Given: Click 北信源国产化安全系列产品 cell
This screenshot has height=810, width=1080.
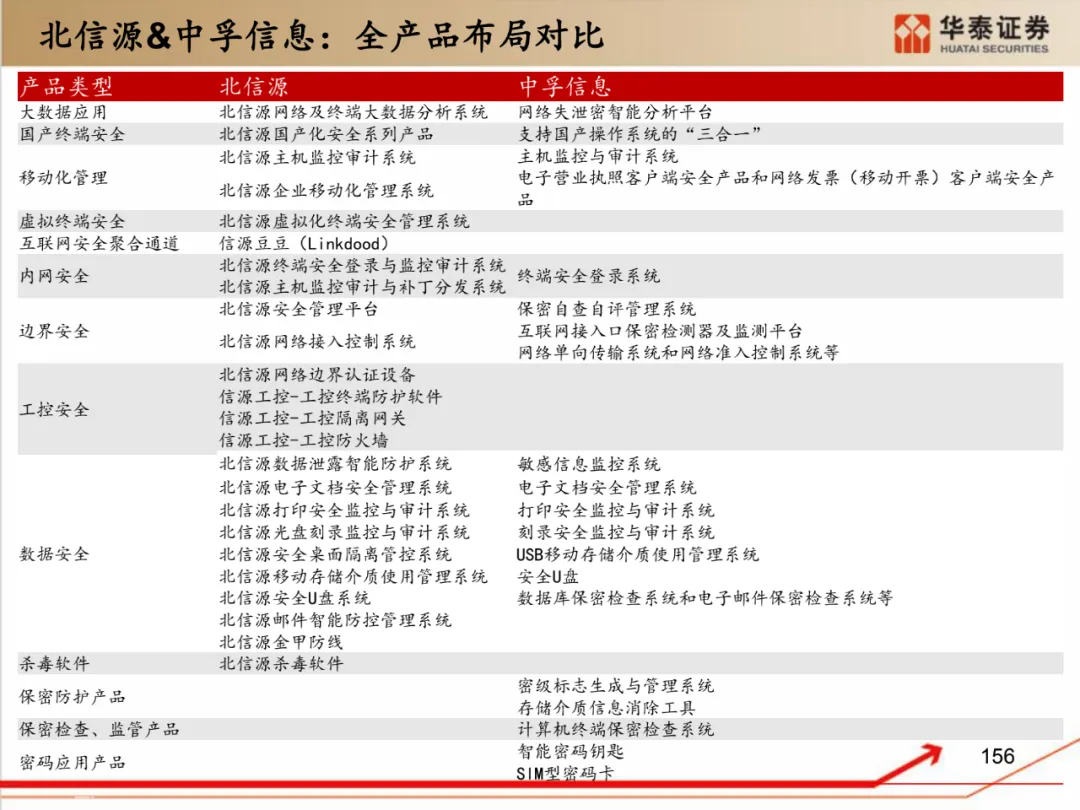Looking at the screenshot, I should coord(326,134).
